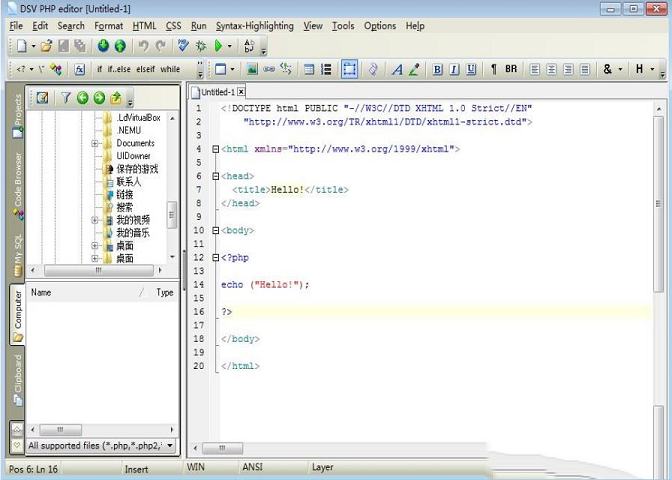Viewport: 672px width, 480px height.
Task: Align text right
Action: pos(568,69)
